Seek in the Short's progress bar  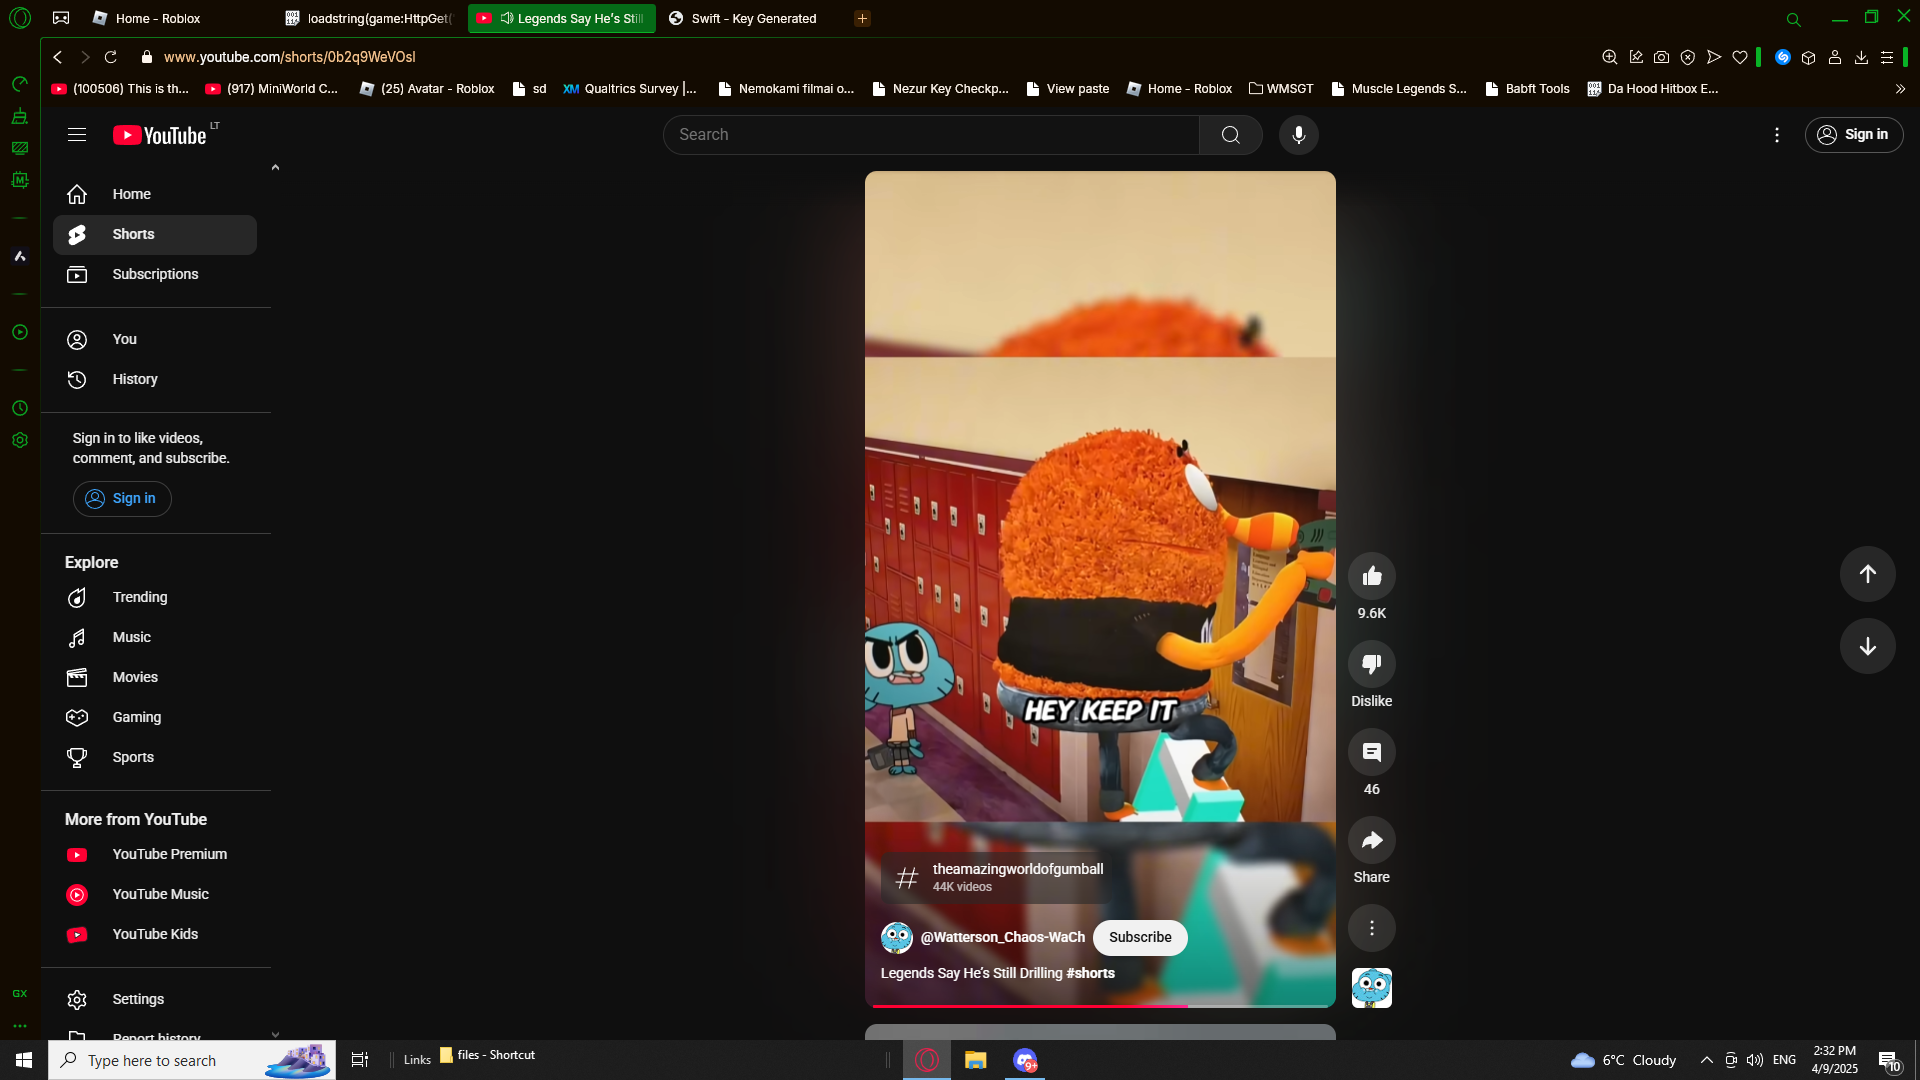[1100, 1005]
